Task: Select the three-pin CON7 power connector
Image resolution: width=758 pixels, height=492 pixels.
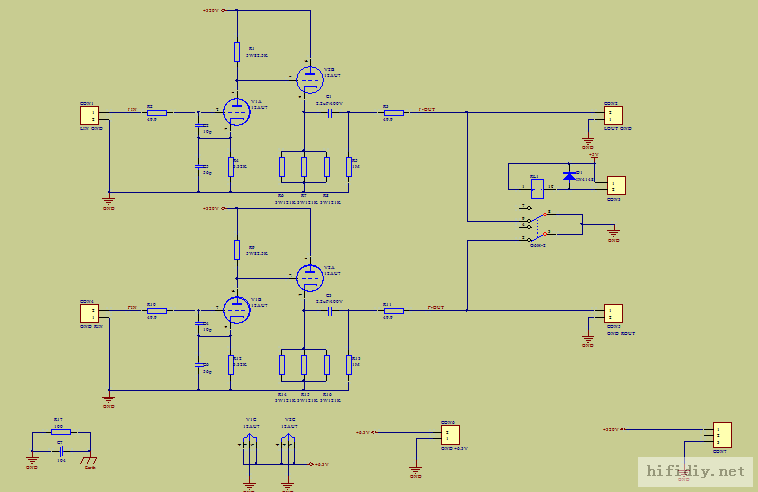Action: click(722, 435)
